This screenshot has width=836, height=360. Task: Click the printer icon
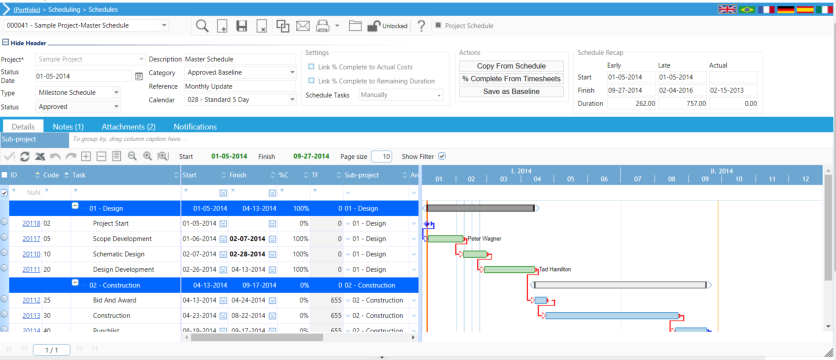322,26
